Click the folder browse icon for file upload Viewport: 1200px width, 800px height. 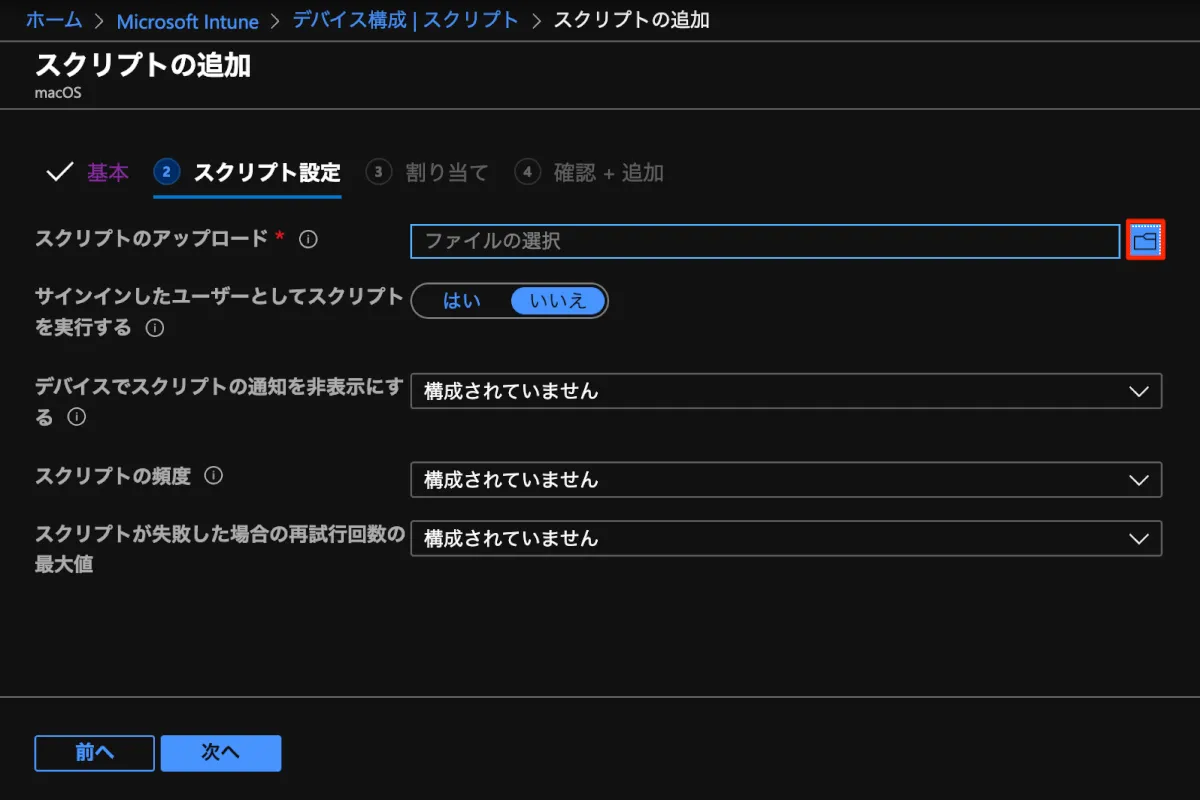click(x=1145, y=241)
